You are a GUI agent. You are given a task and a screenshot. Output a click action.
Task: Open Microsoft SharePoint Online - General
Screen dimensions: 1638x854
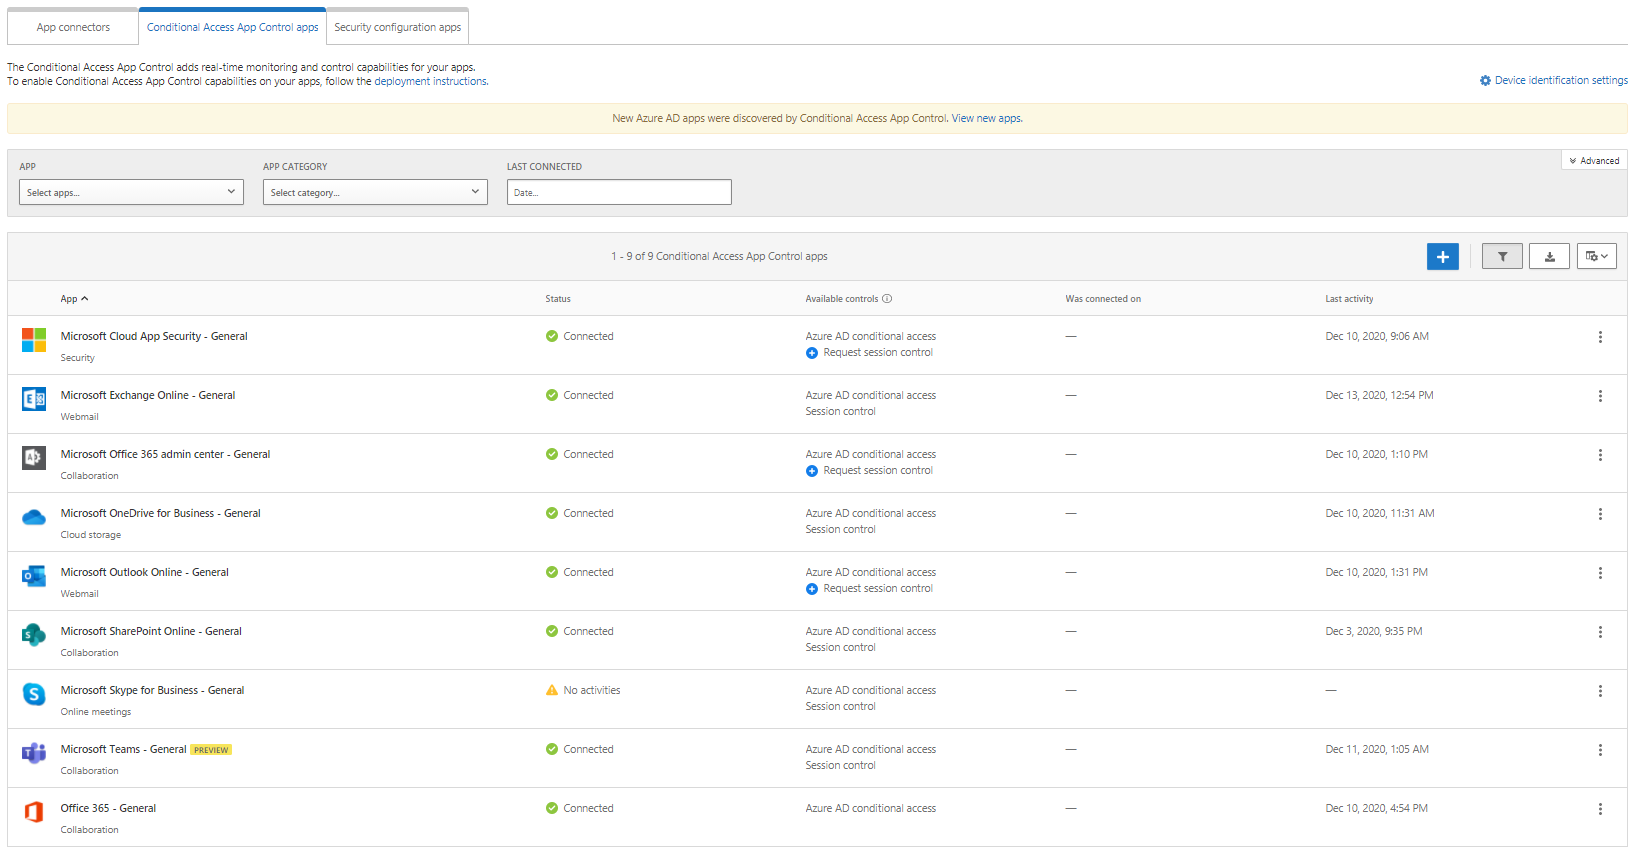151,632
